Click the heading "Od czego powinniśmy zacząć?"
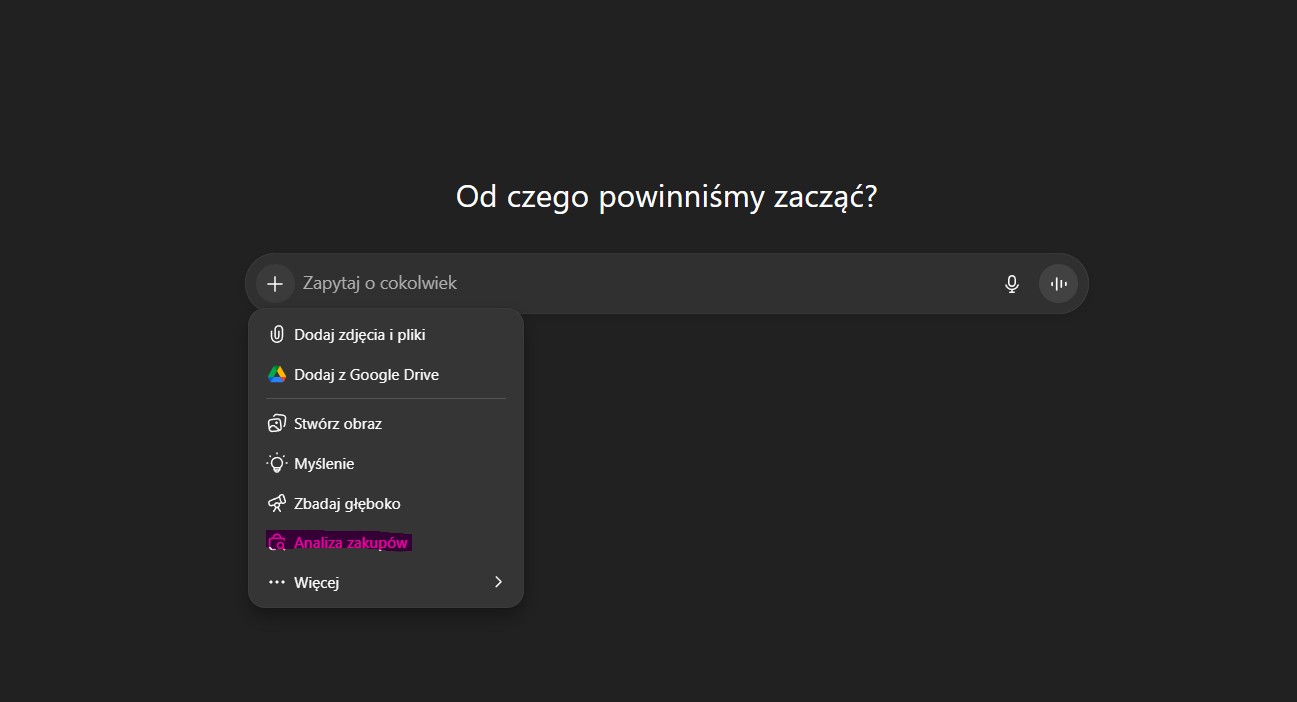Image resolution: width=1297 pixels, height=702 pixels. 666,197
